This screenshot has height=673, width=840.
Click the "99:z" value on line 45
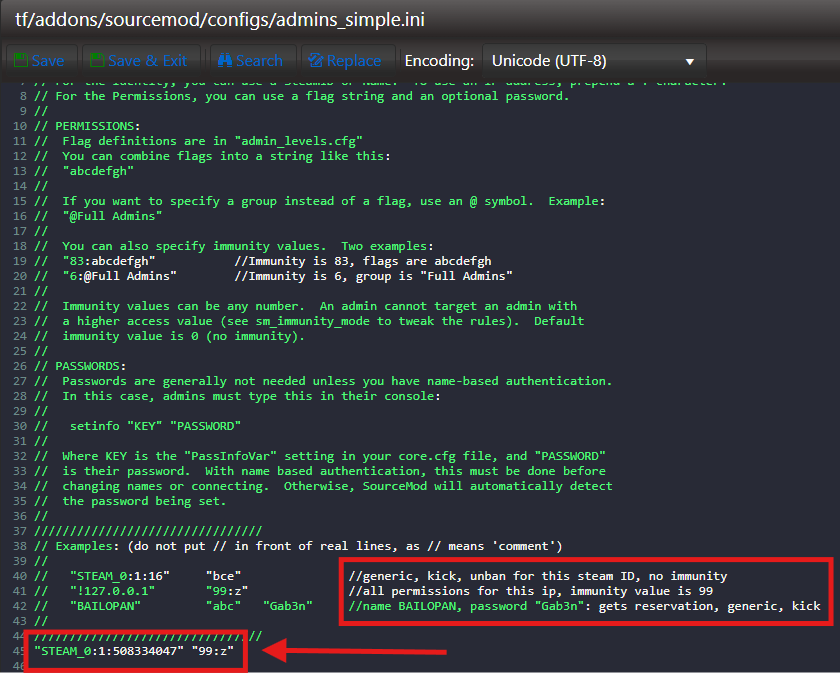point(213,651)
